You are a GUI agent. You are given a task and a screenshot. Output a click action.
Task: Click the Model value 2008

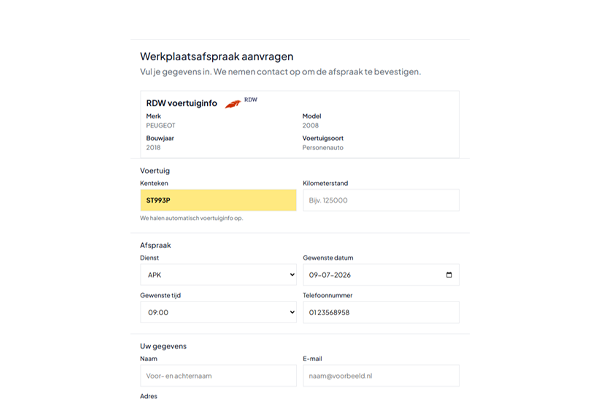[312, 125]
